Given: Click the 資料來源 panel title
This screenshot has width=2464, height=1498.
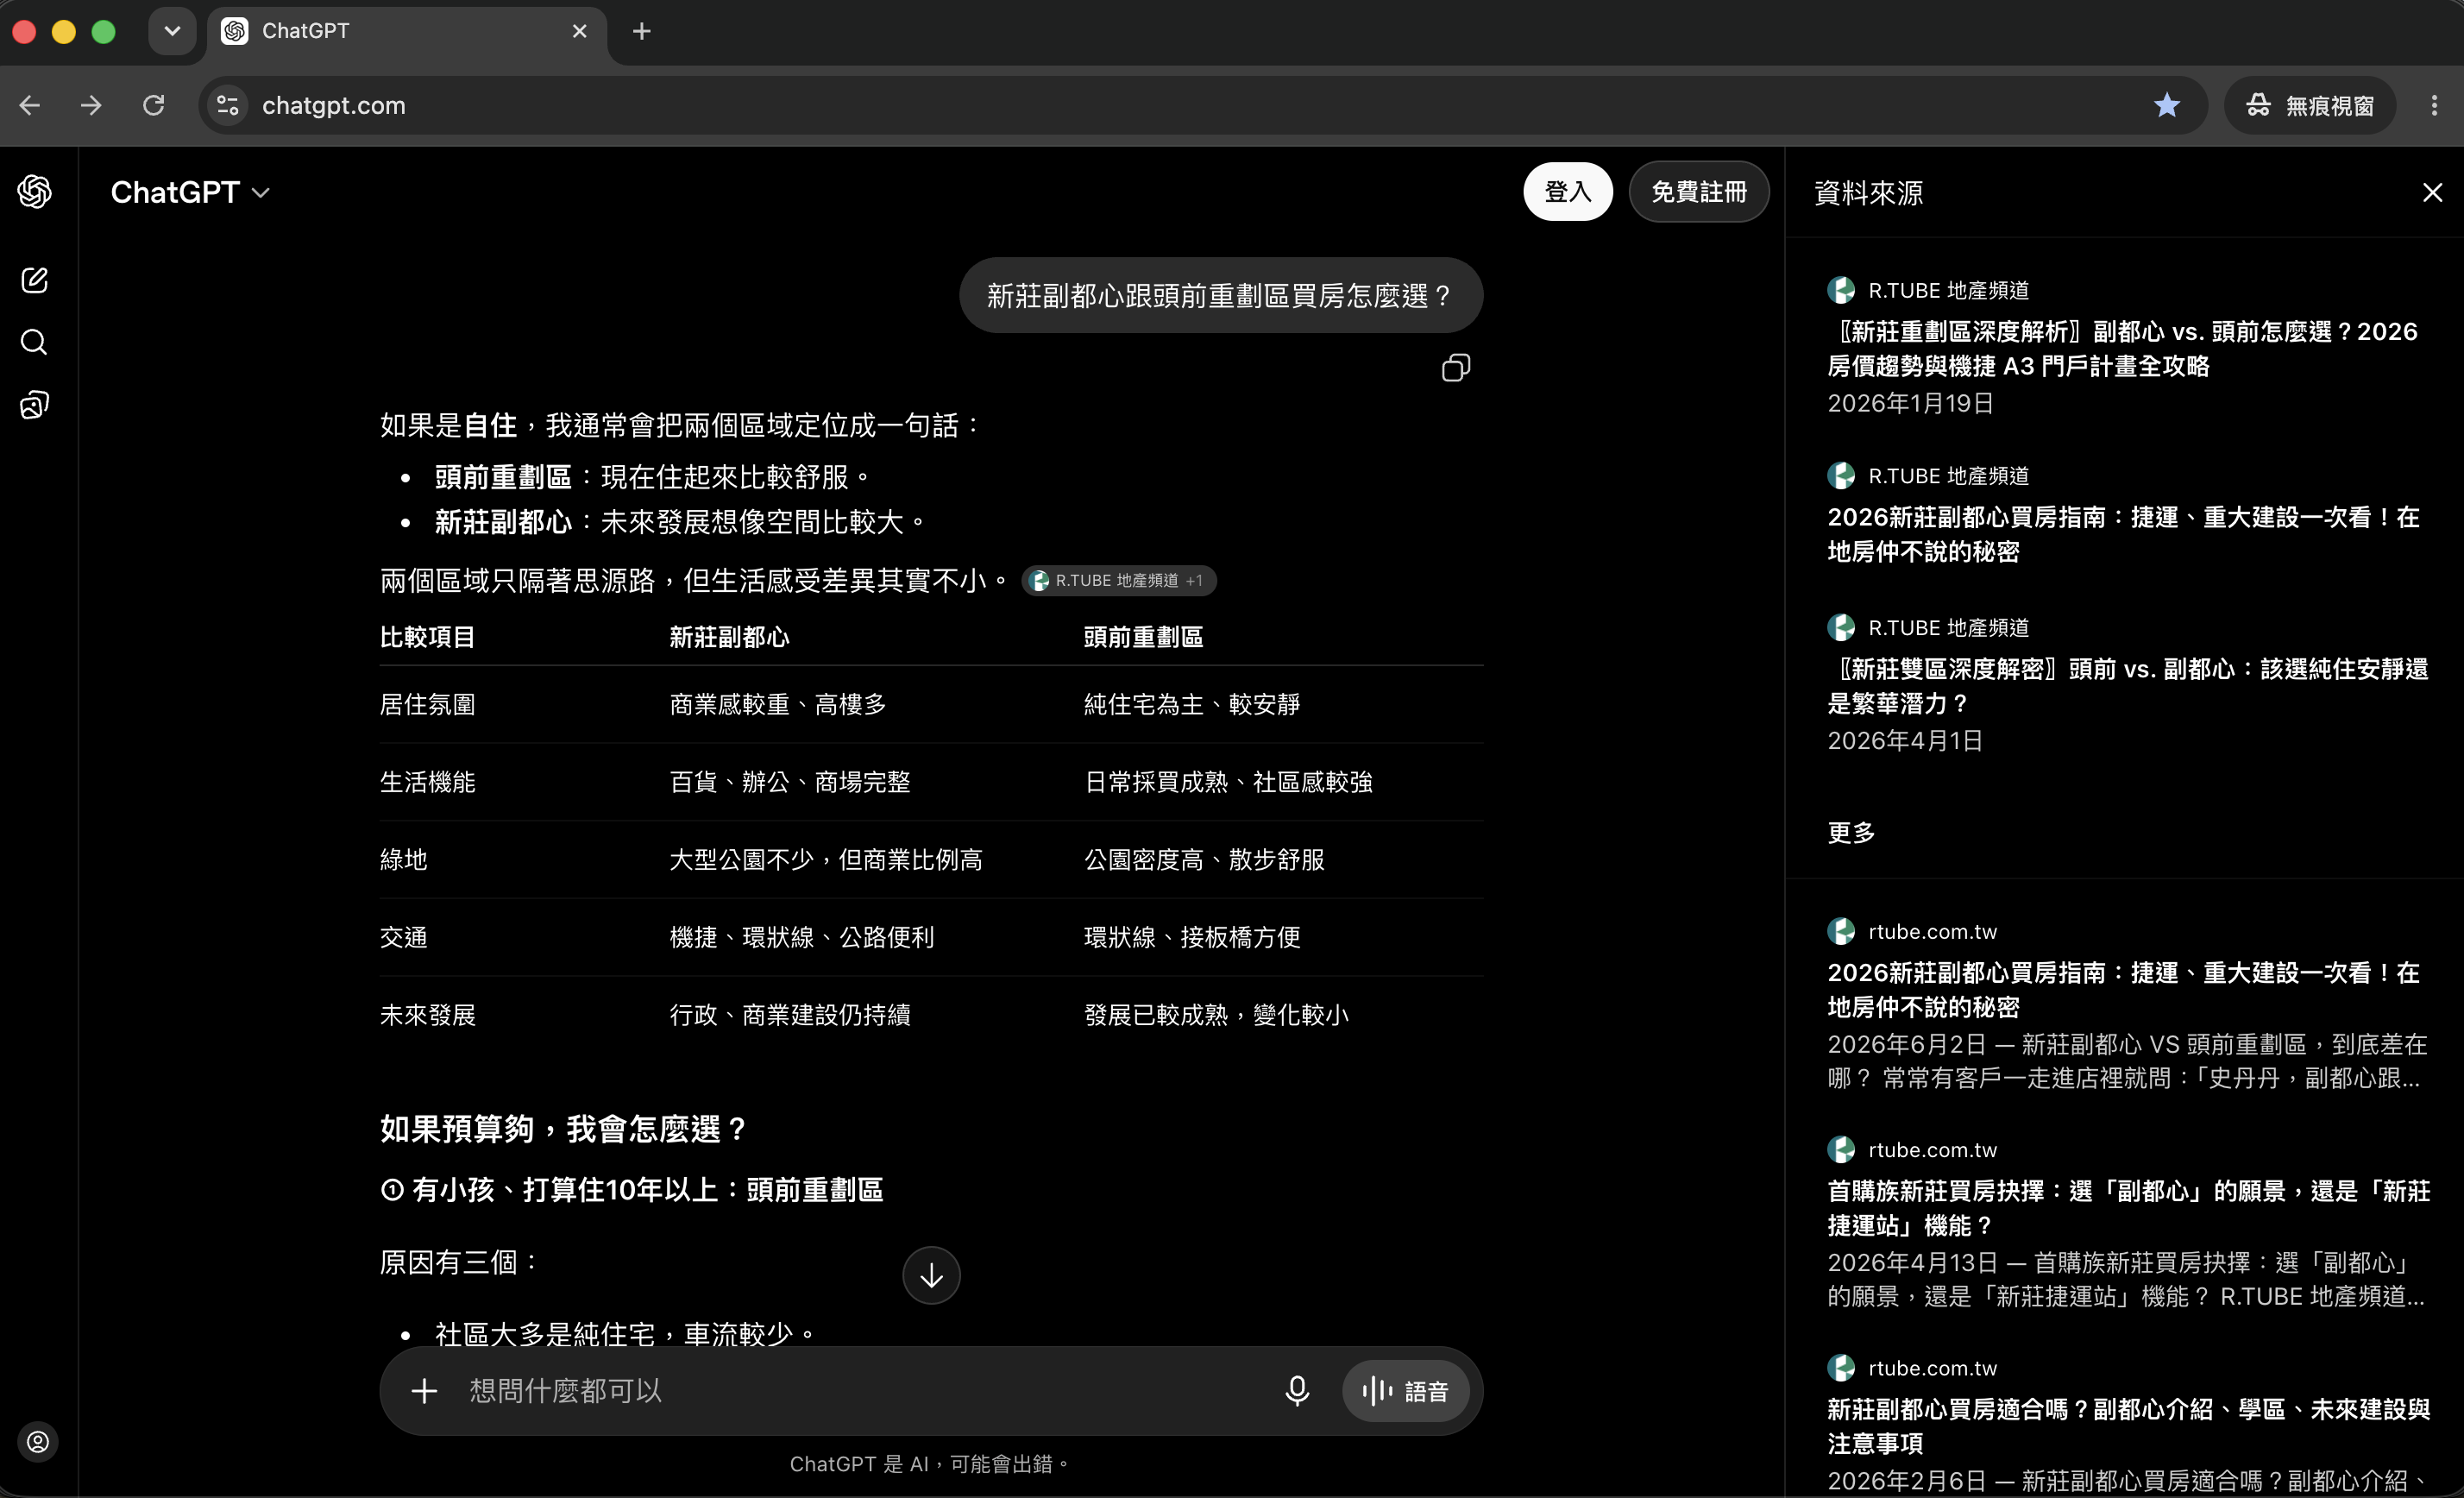Looking at the screenshot, I should tap(1868, 192).
